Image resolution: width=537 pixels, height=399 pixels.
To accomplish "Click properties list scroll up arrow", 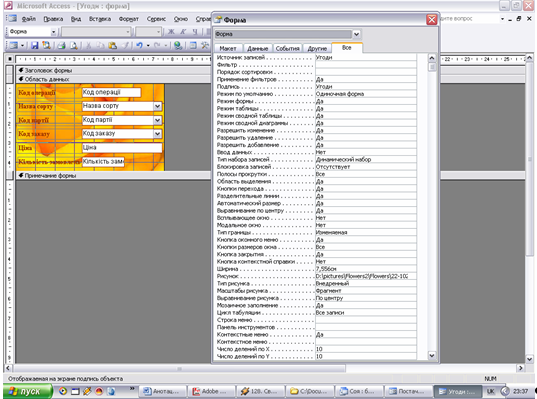I will [x=432, y=58].
